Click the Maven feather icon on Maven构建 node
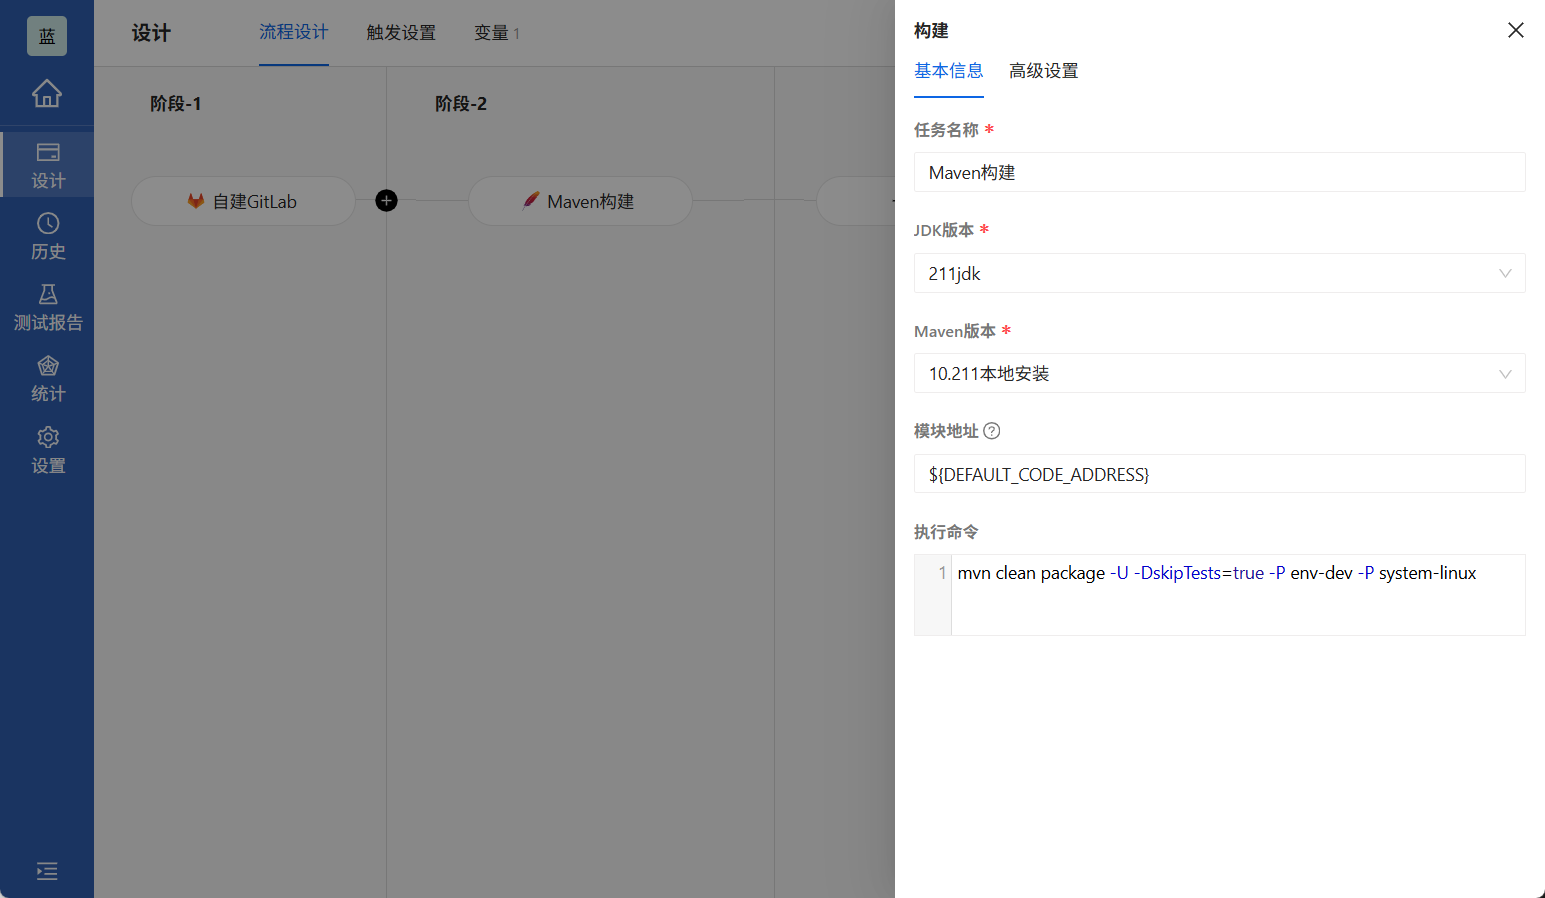 [x=530, y=200]
